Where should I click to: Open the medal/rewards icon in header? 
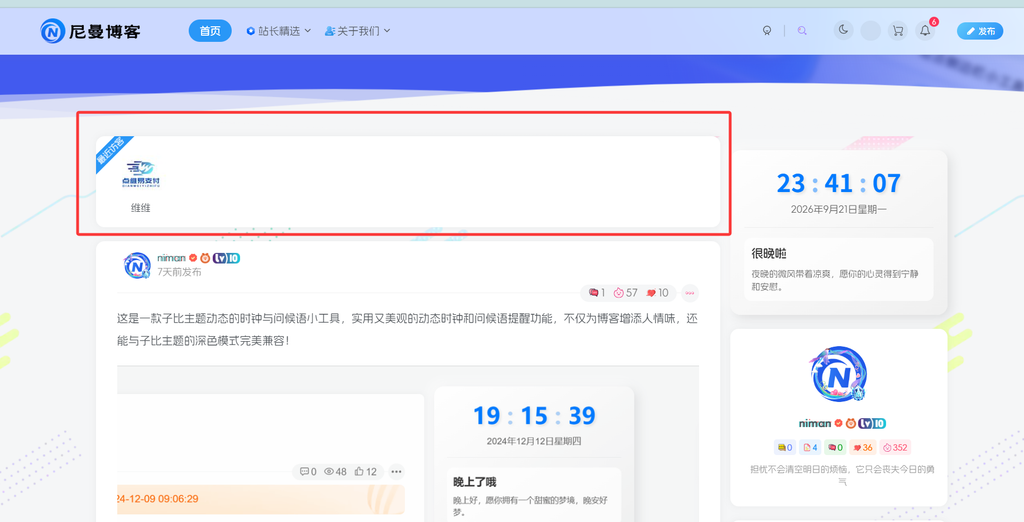[x=767, y=31]
